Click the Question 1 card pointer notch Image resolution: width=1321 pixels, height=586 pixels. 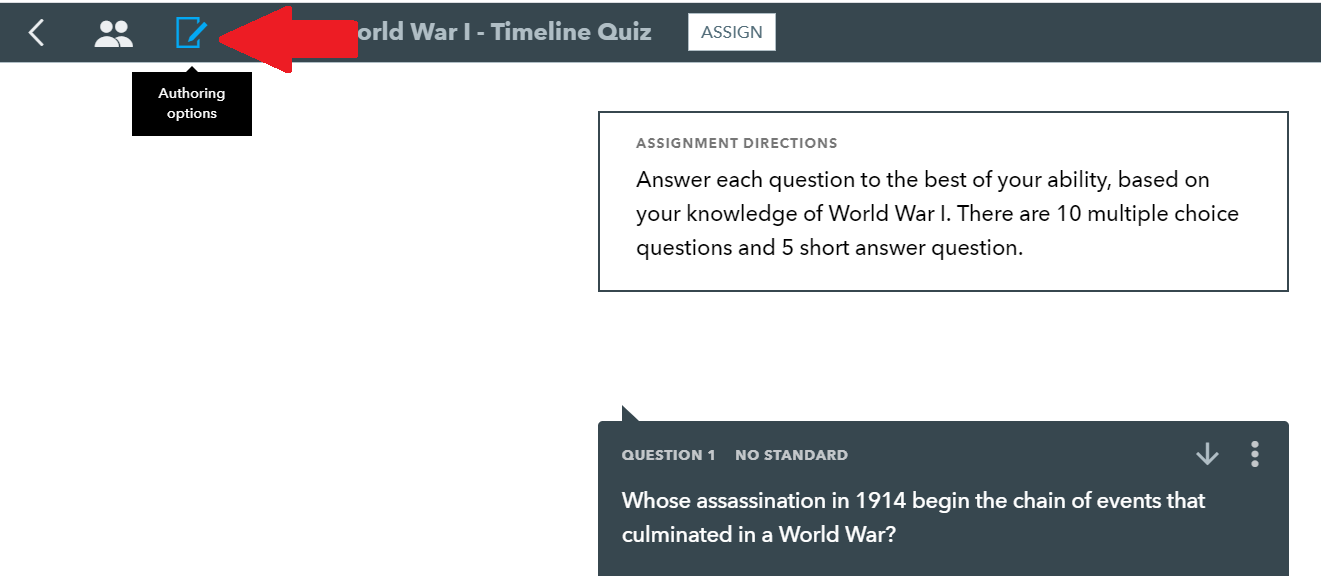631,414
